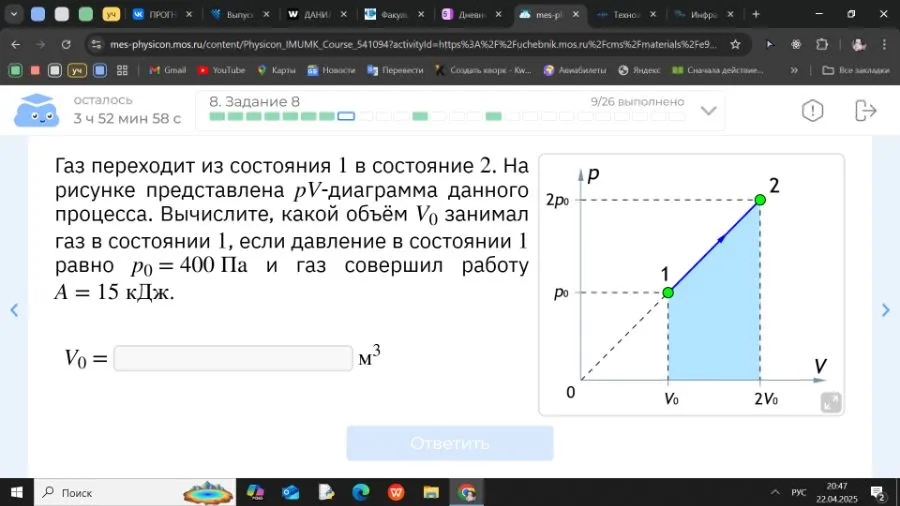Close the VK tab
The width and height of the screenshot is (900, 506).
189,14
